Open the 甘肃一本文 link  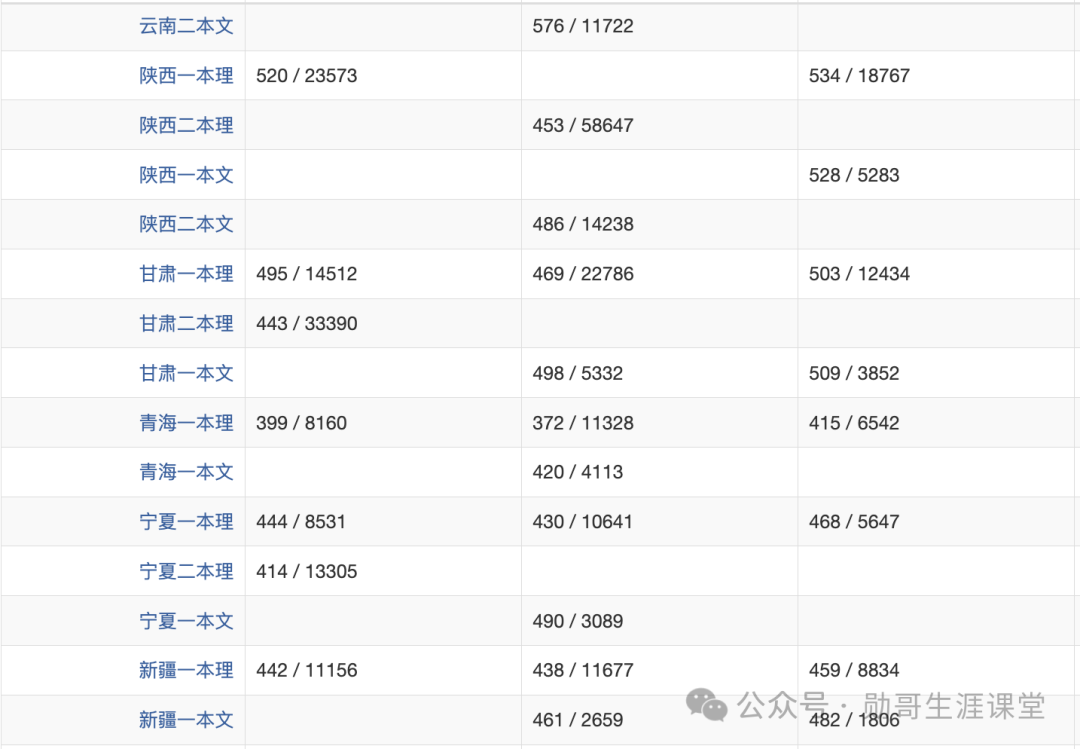(x=186, y=373)
